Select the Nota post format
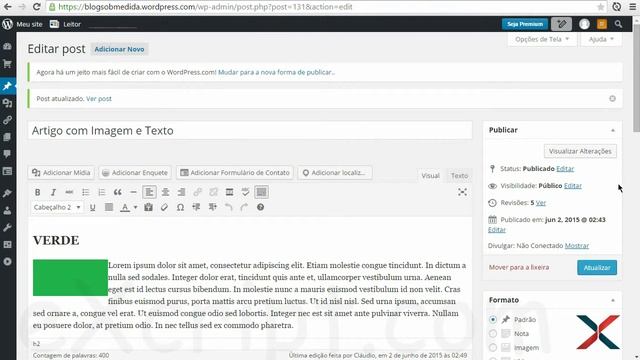The width and height of the screenshot is (640, 360). 493,333
